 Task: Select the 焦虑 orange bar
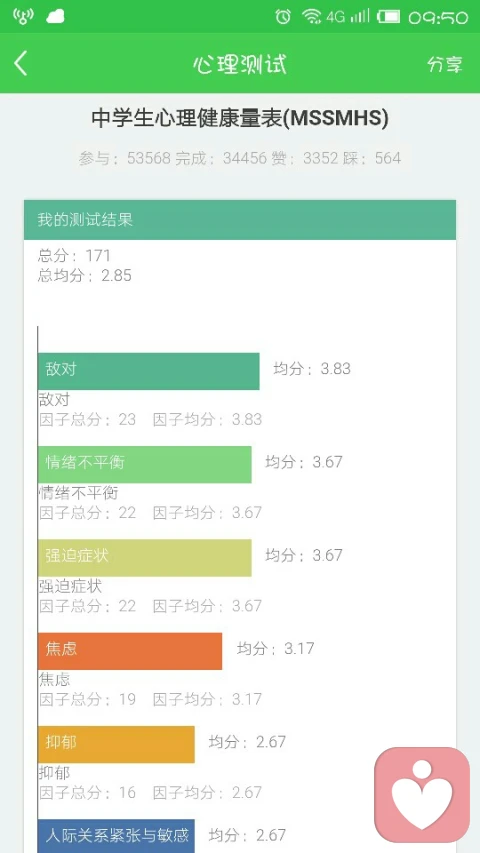pos(130,651)
